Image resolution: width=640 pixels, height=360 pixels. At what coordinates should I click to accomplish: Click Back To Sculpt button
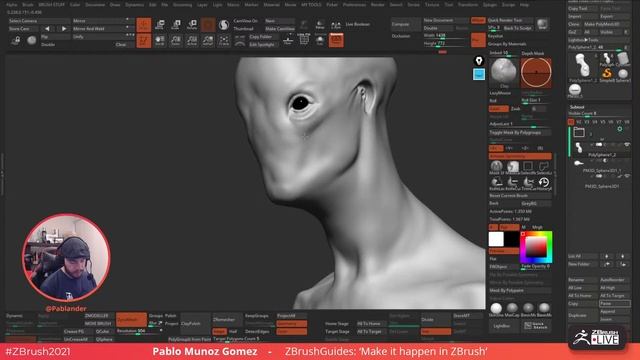tap(518, 28)
